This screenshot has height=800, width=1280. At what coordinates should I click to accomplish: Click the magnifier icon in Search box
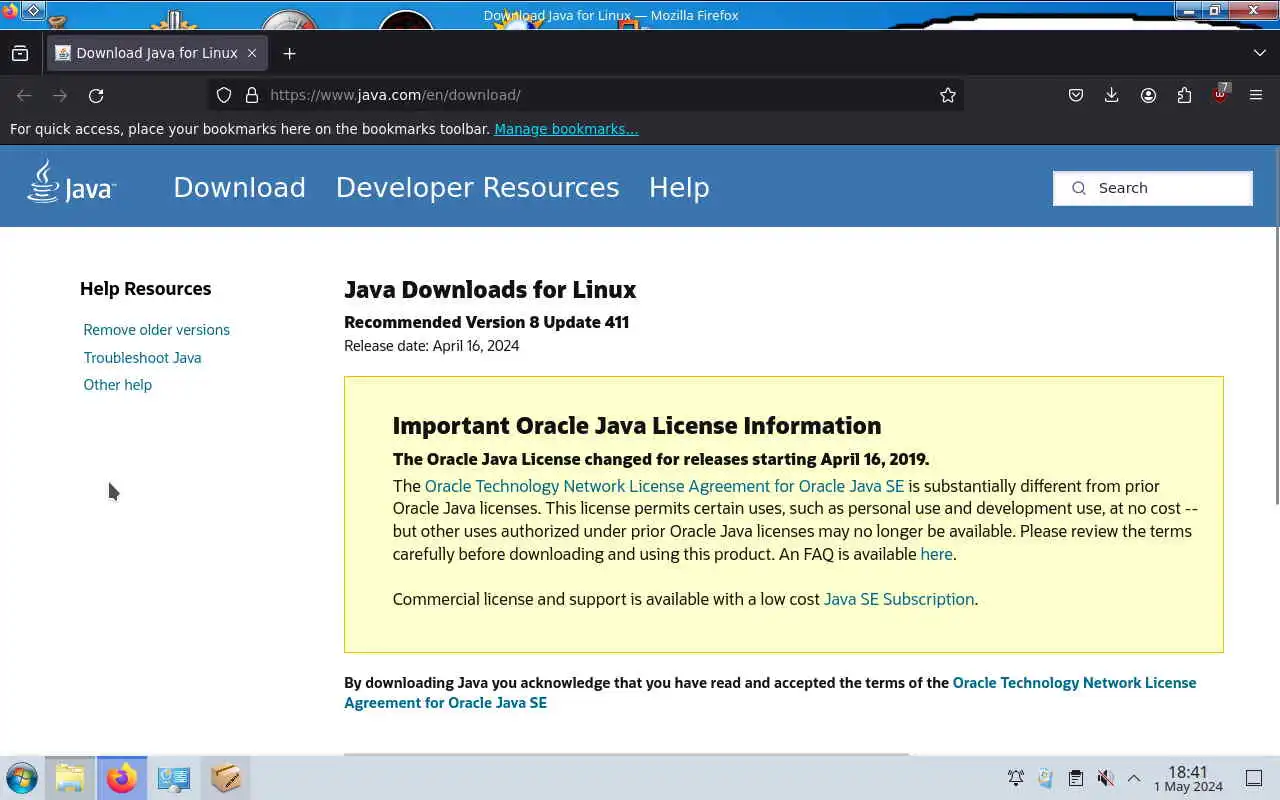pyautogui.click(x=1078, y=188)
